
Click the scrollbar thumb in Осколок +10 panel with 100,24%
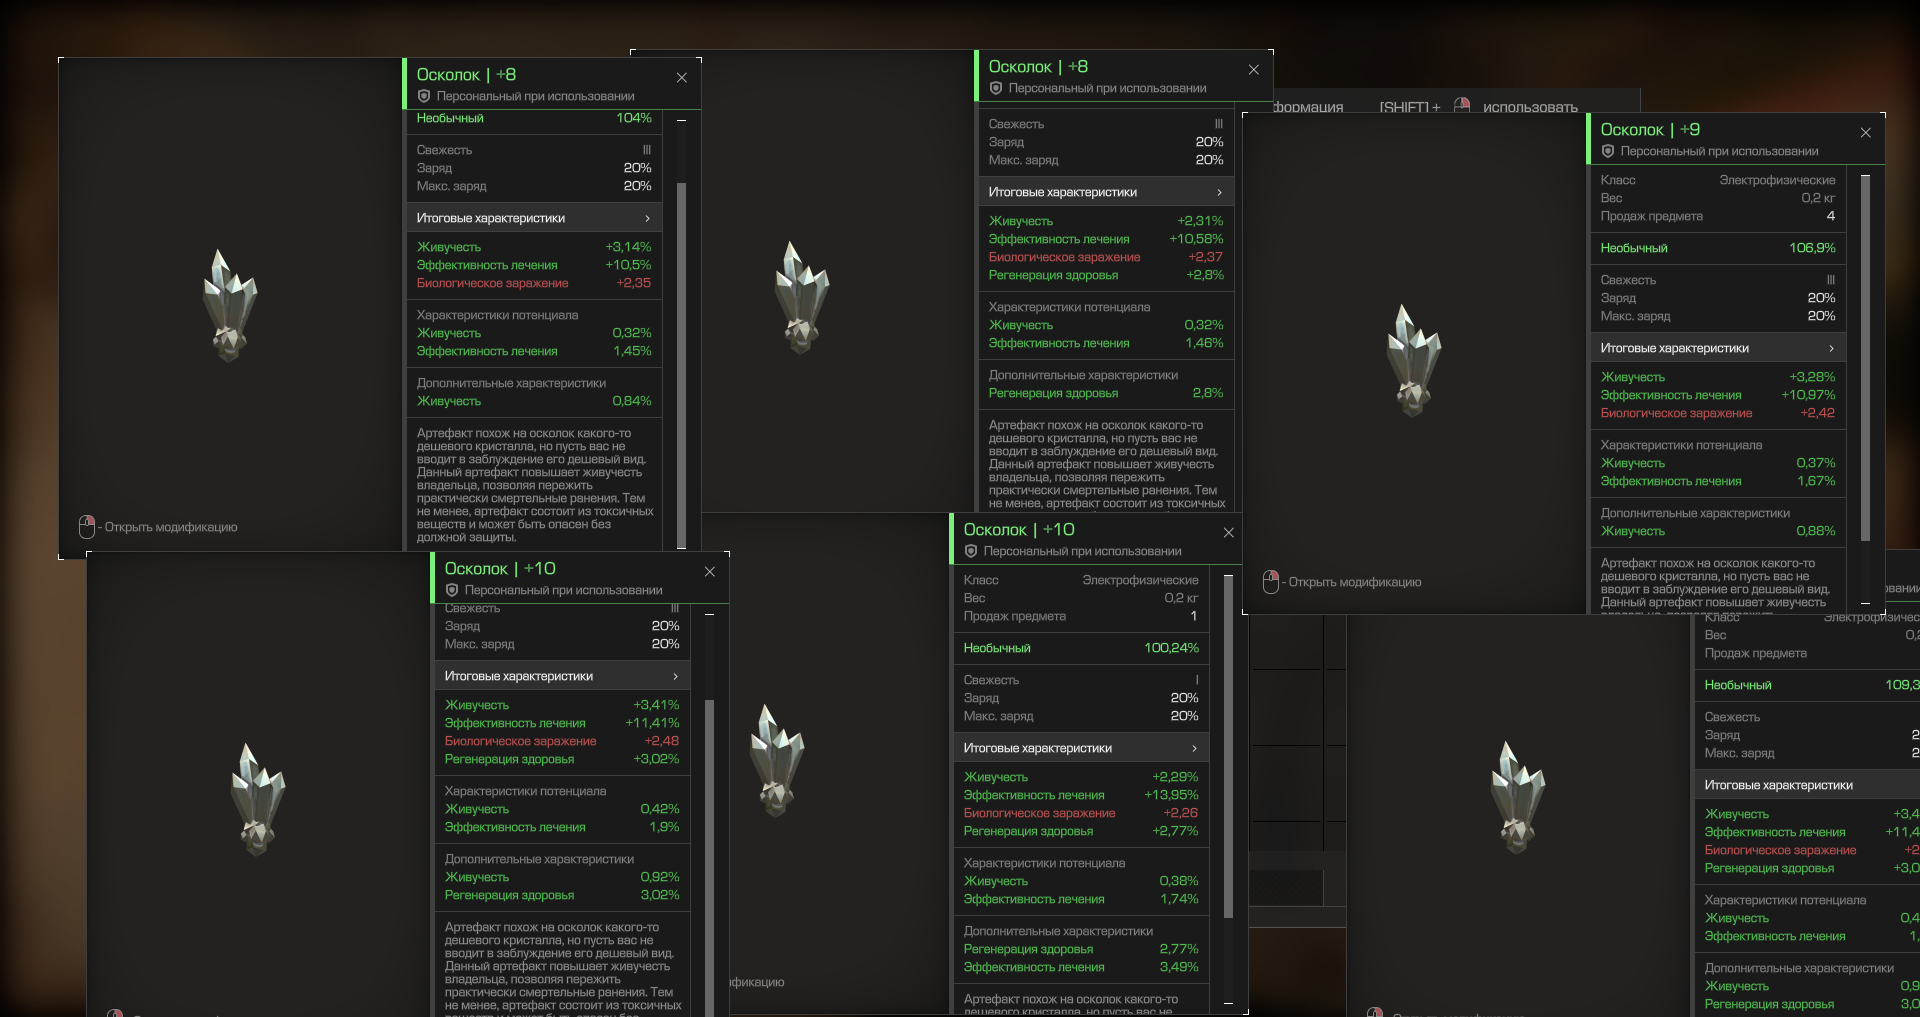click(1228, 746)
